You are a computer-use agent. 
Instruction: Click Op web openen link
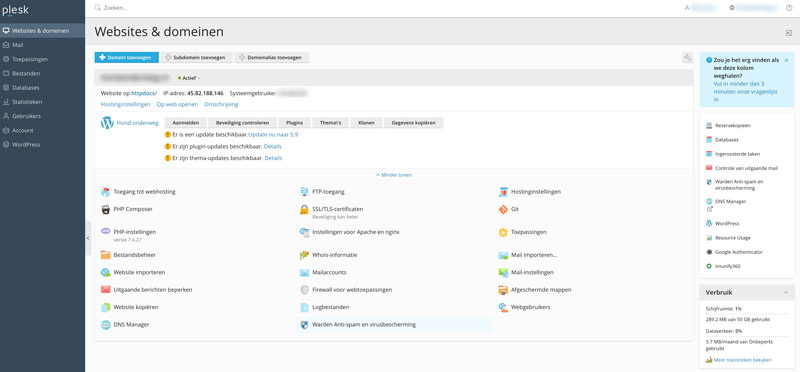point(177,104)
